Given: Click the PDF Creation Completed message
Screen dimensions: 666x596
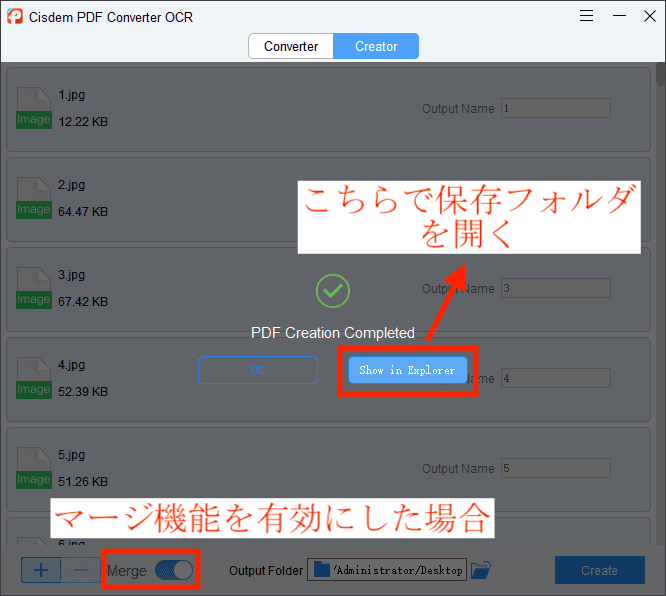Looking at the screenshot, I should point(333,333).
